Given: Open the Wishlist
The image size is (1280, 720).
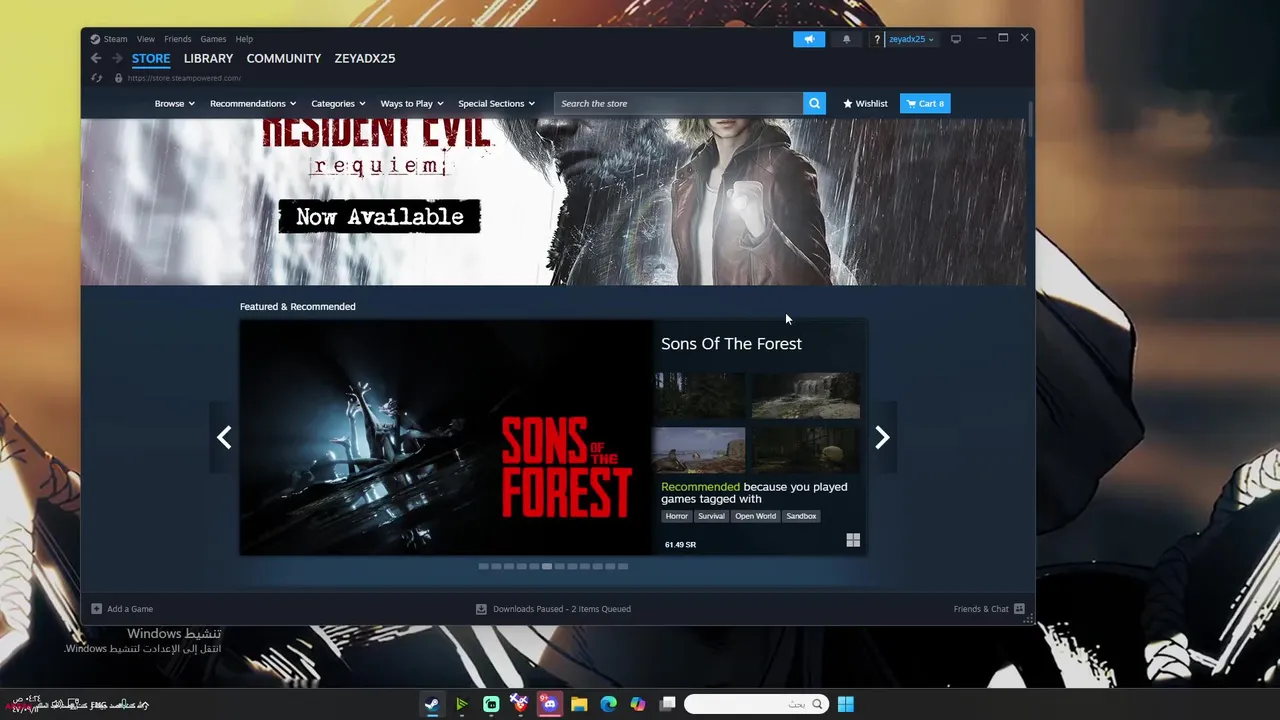Looking at the screenshot, I should (x=865, y=103).
